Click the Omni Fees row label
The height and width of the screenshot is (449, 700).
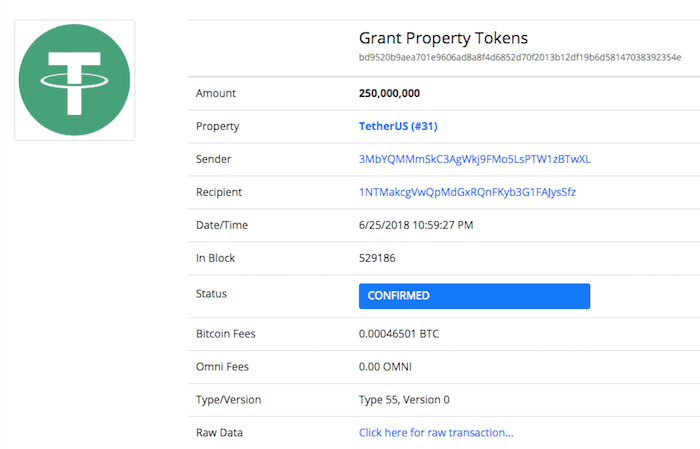click(222, 367)
